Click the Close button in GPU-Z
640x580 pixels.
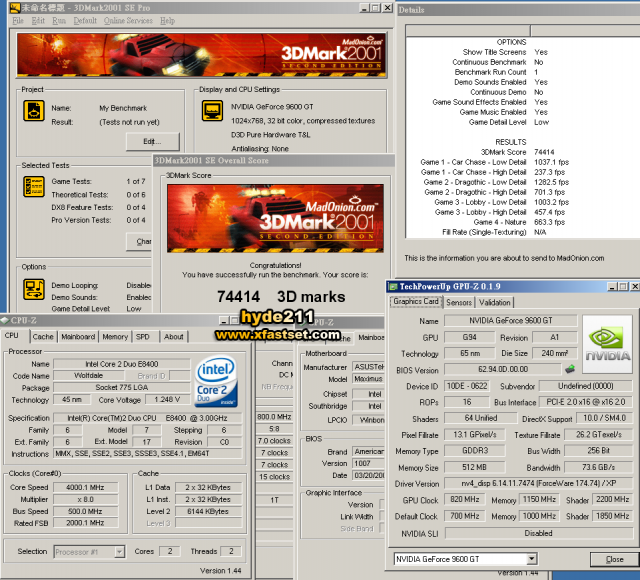coord(614,559)
